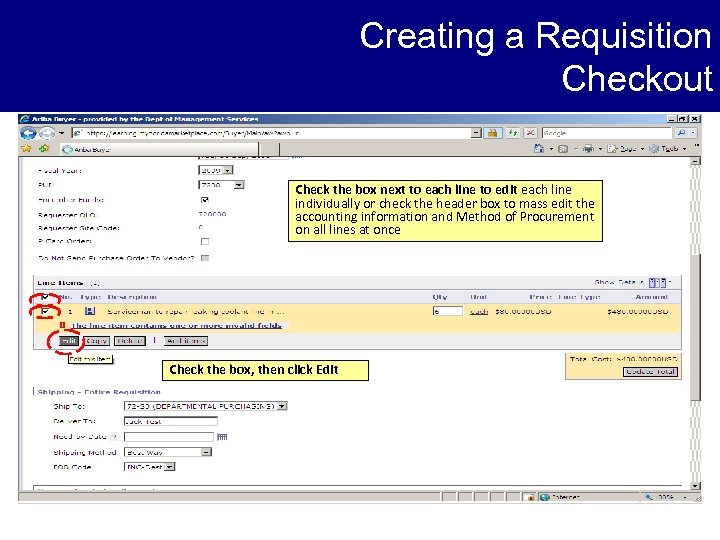Open a new blank browser tab
720x540 pixels.
tap(269, 149)
